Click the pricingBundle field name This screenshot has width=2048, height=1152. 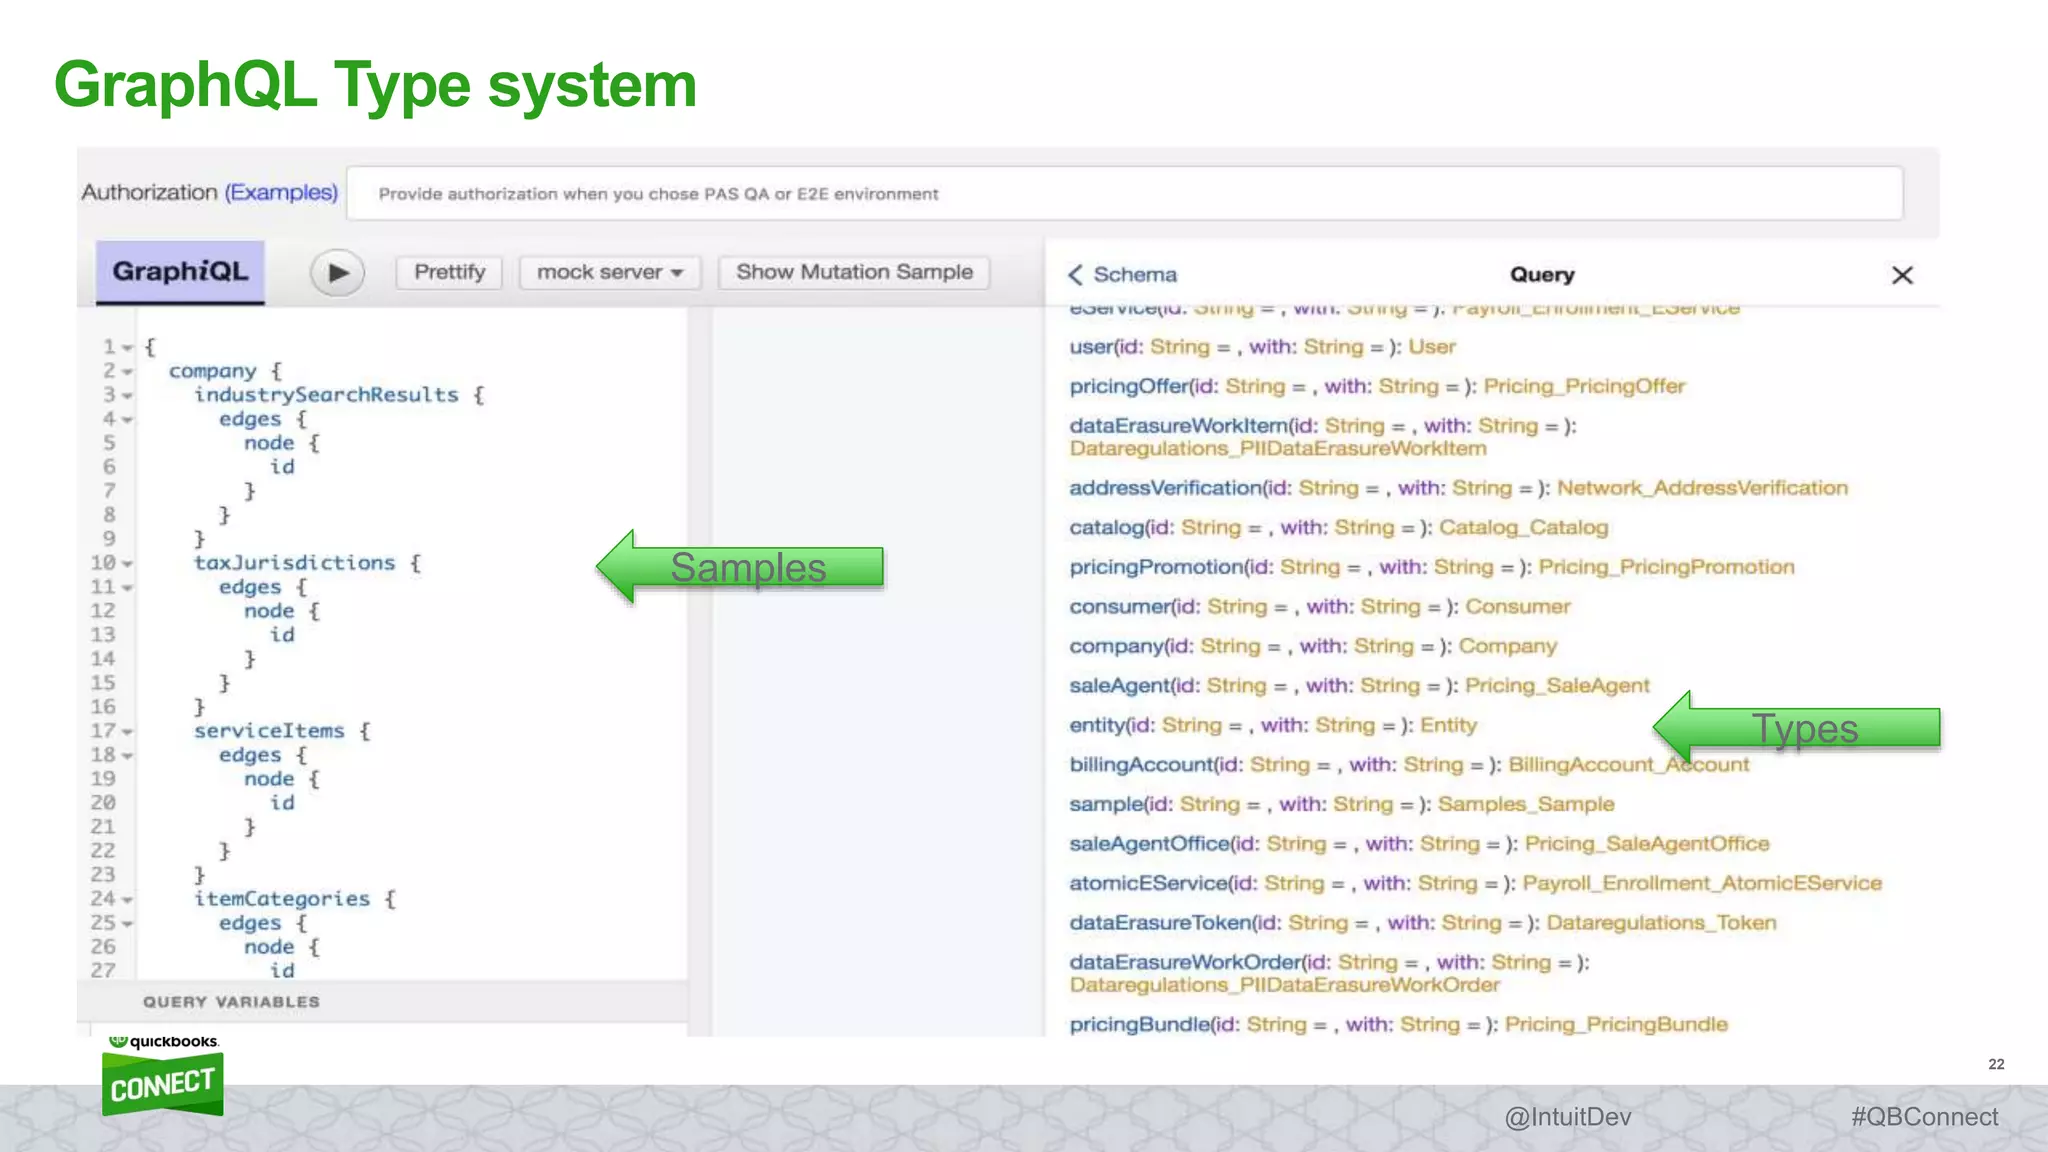click(x=1139, y=1024)
